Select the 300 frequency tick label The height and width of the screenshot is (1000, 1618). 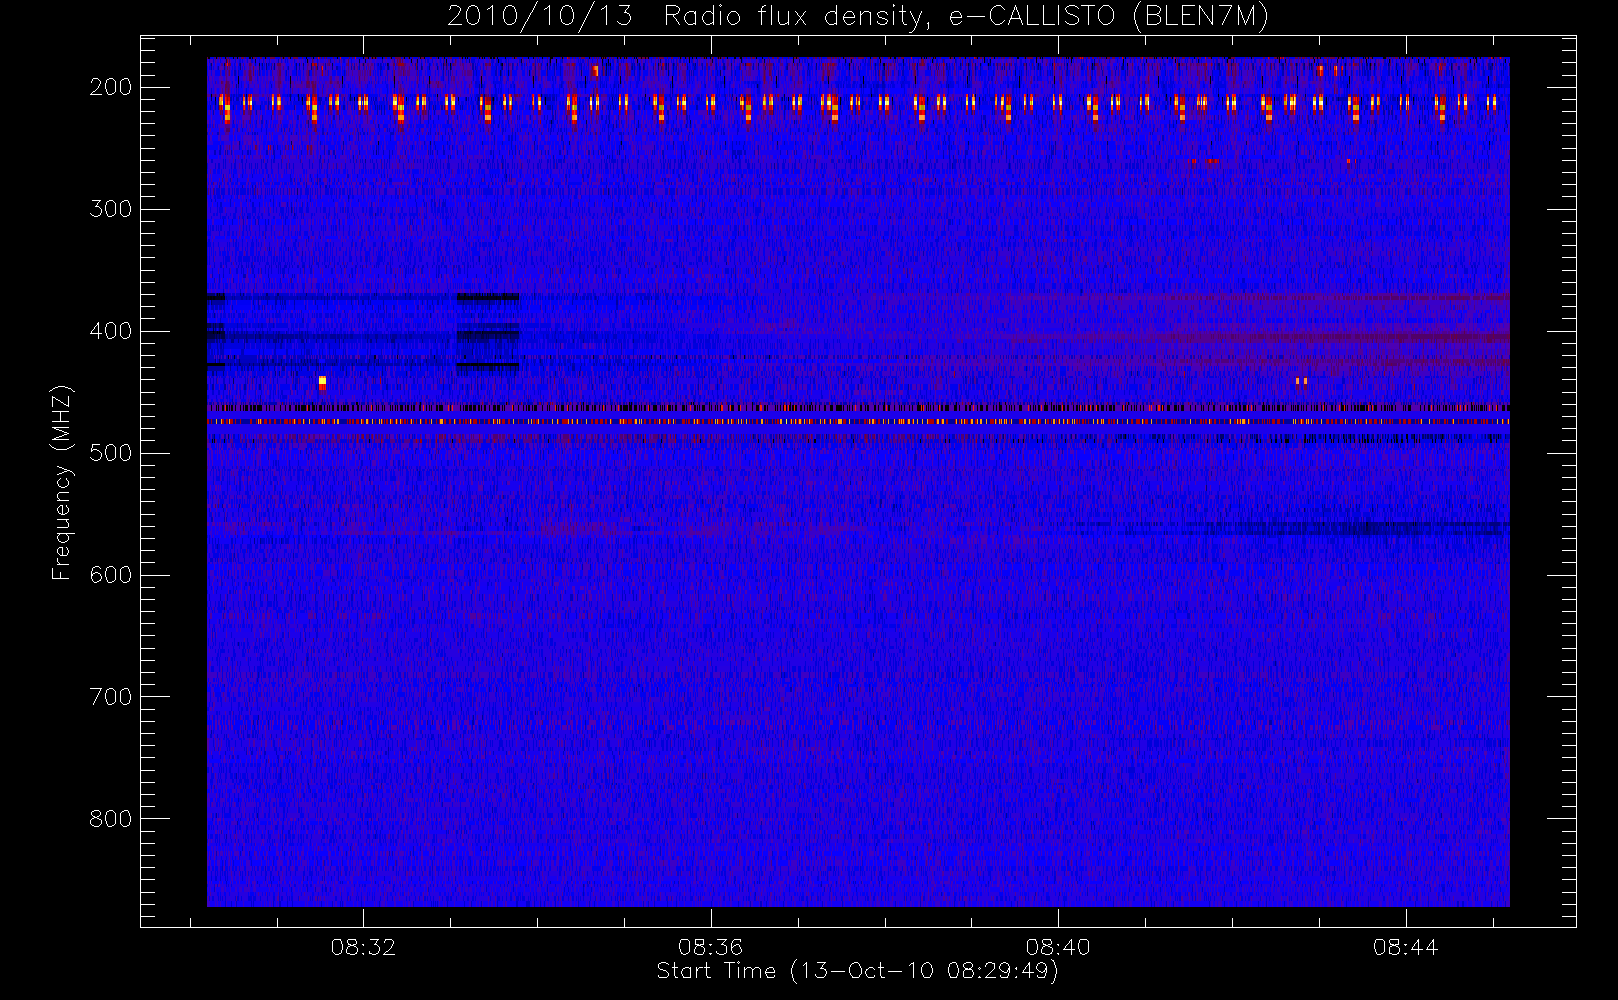coord(111,209)
